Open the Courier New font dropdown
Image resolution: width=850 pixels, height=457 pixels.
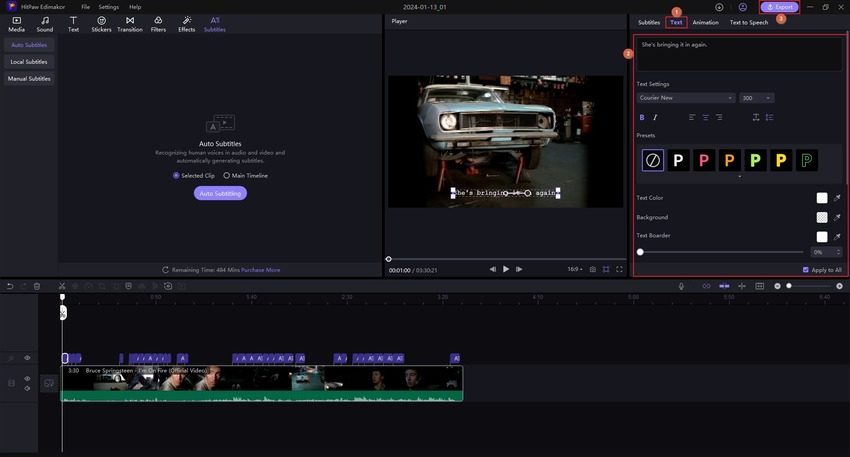[x=686, y=98]
